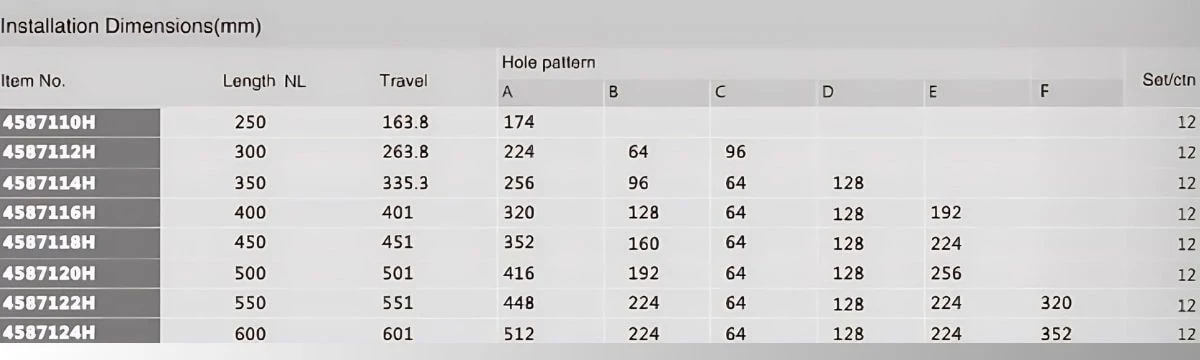
Task: Click the Length NL column header
Action: point(264,80)
